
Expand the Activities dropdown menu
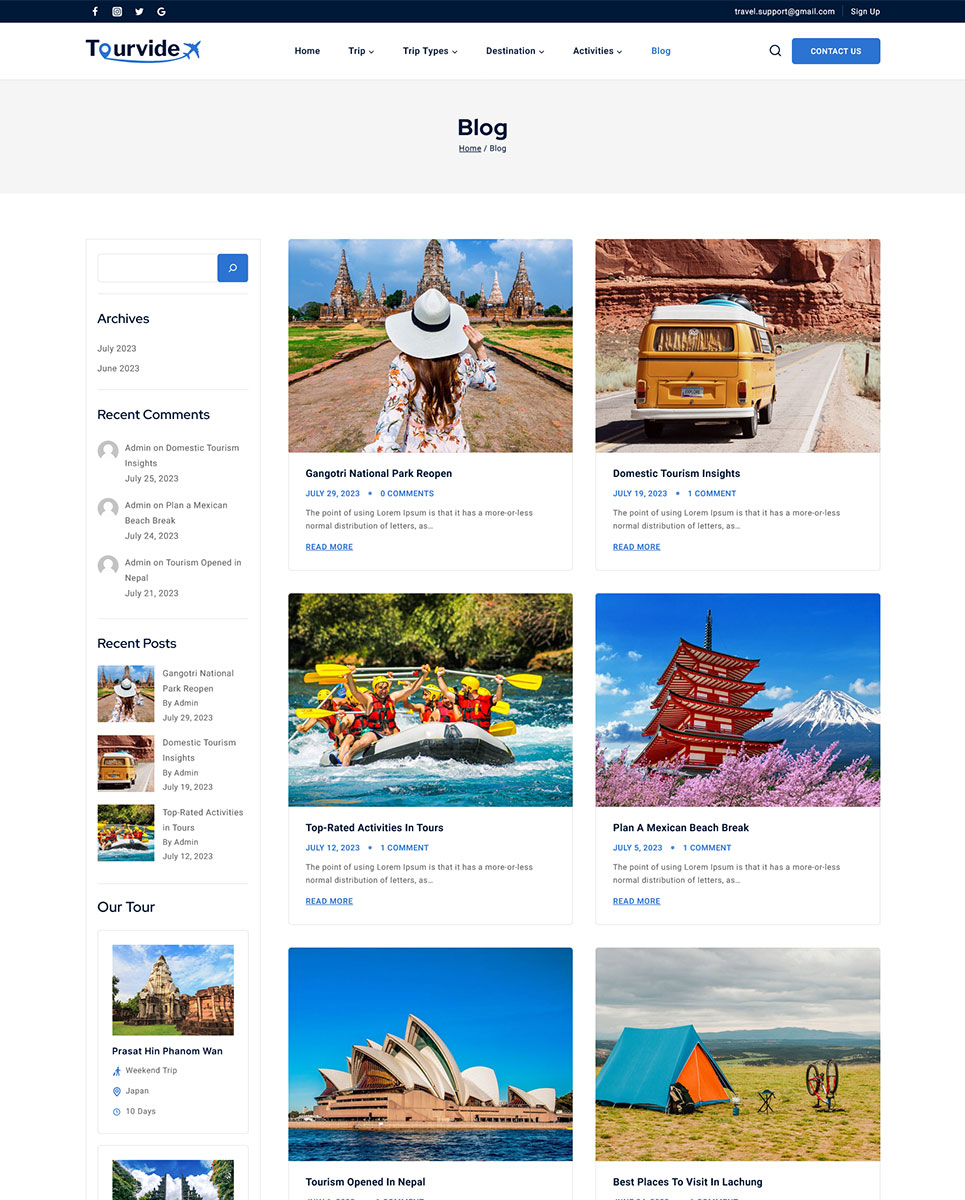click(597, 51)
